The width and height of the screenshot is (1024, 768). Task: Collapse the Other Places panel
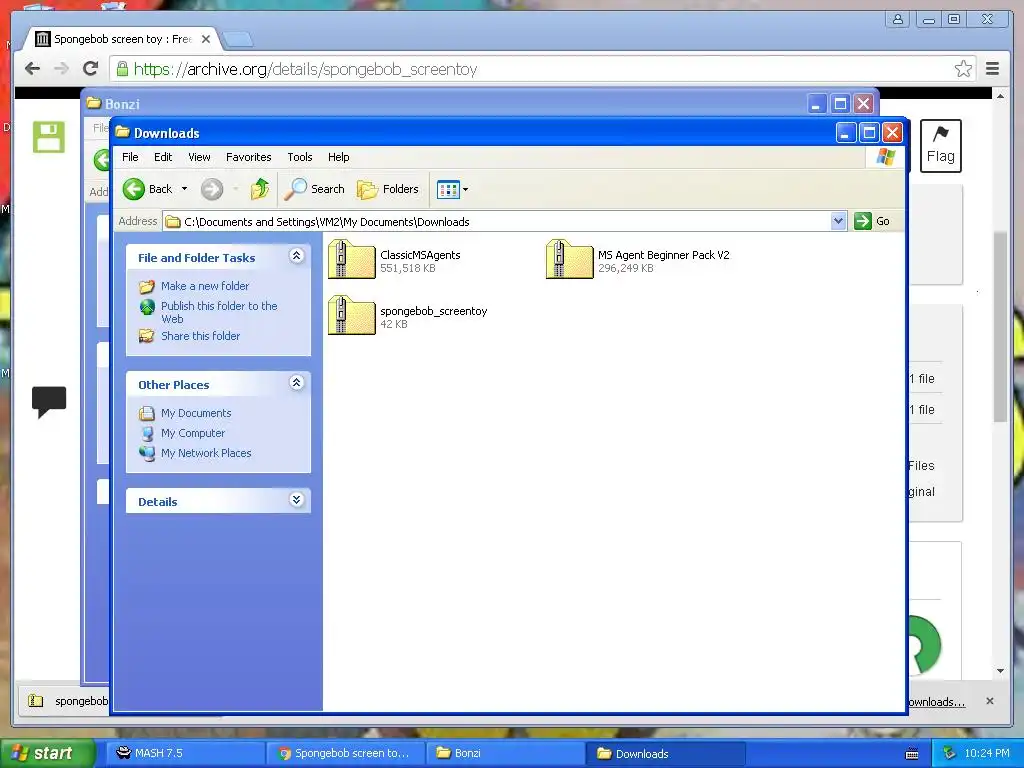296,383
